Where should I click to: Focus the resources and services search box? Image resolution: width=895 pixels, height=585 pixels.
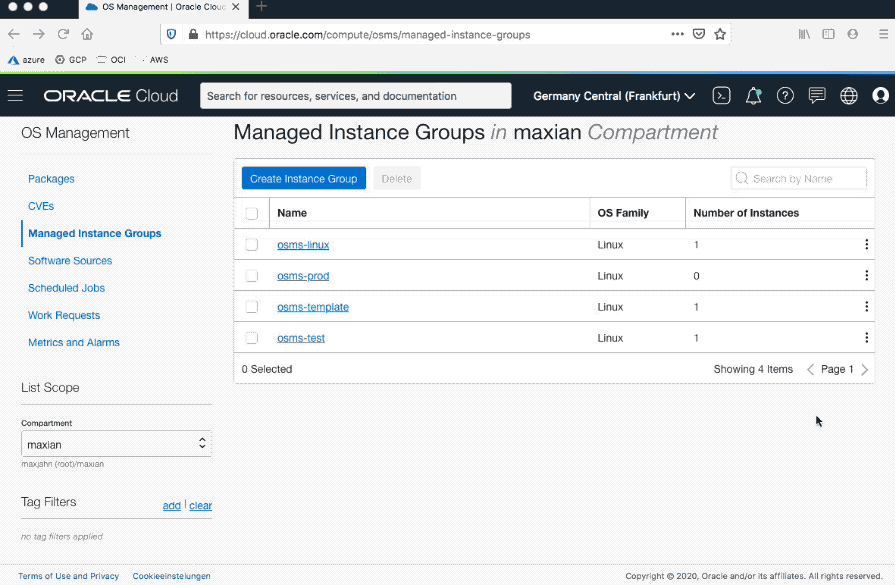coord(356,96)
